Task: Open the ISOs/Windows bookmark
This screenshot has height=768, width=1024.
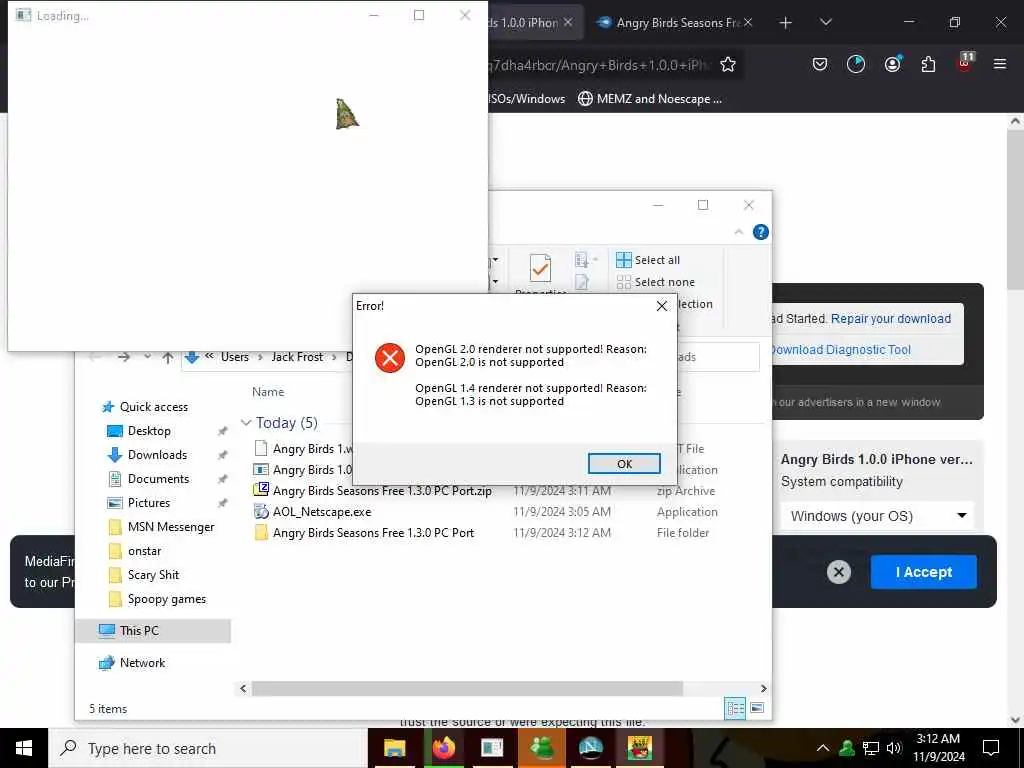Action: pos(526,99)
